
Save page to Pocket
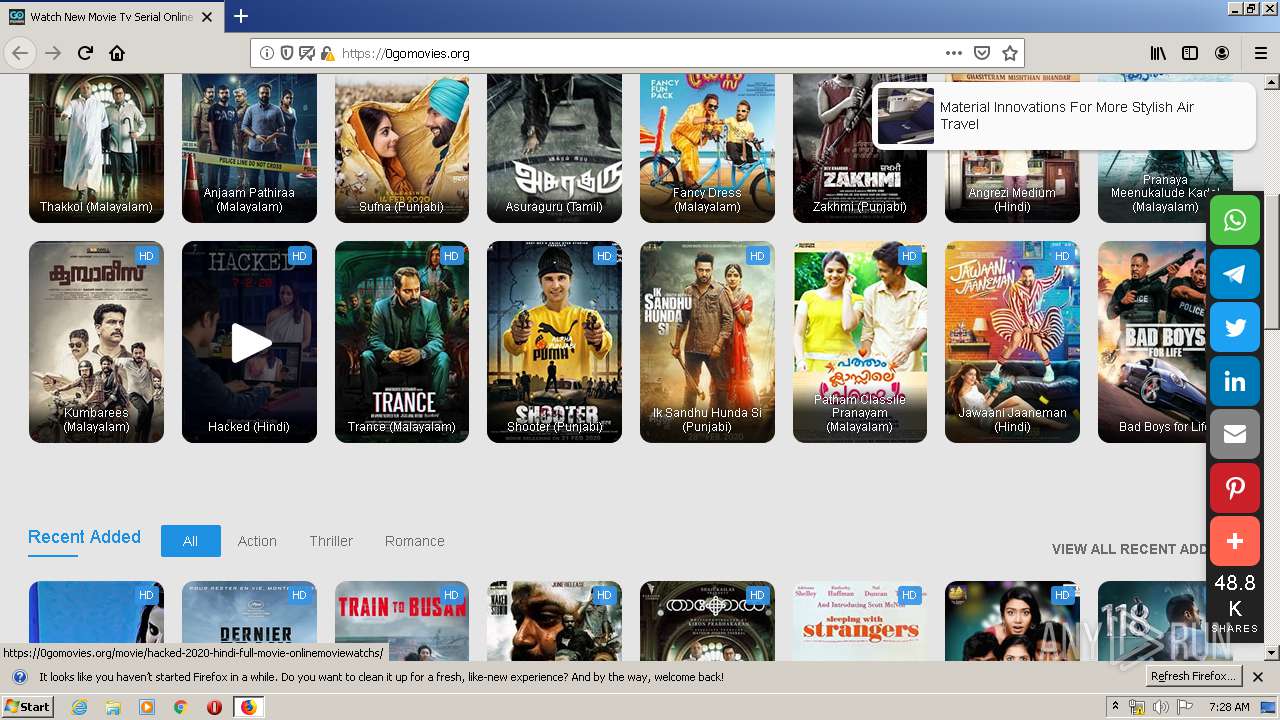tap(982, 53)
